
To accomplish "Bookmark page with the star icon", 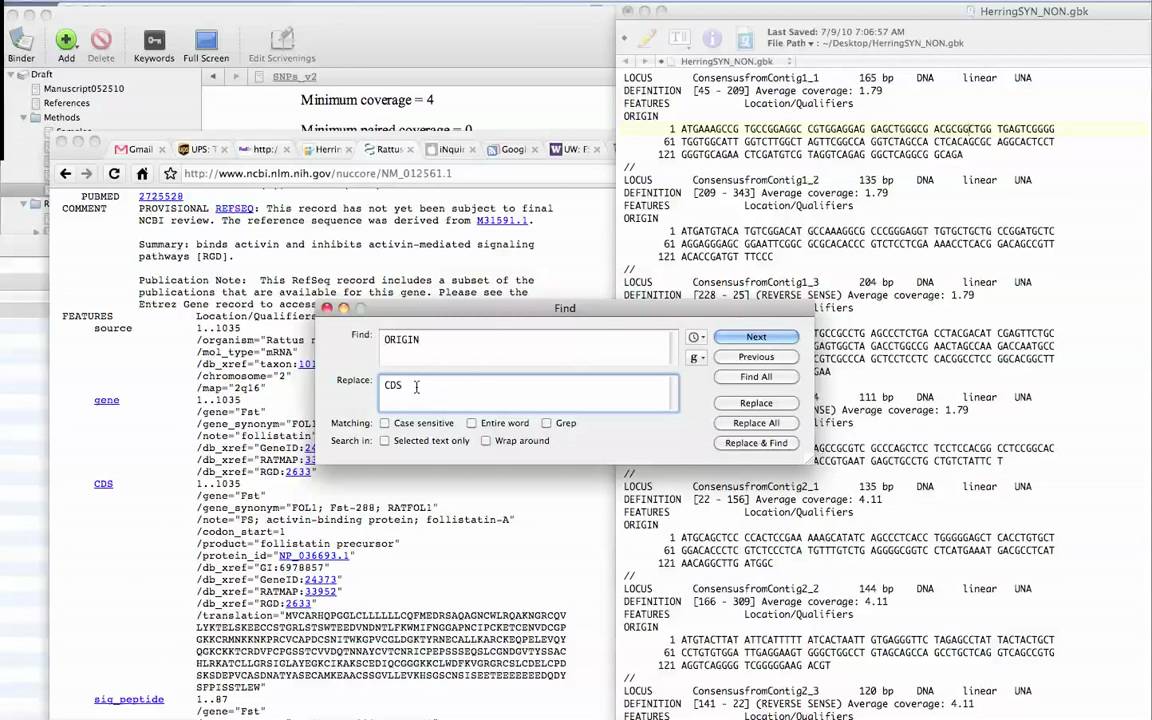I will click(170, 173).
